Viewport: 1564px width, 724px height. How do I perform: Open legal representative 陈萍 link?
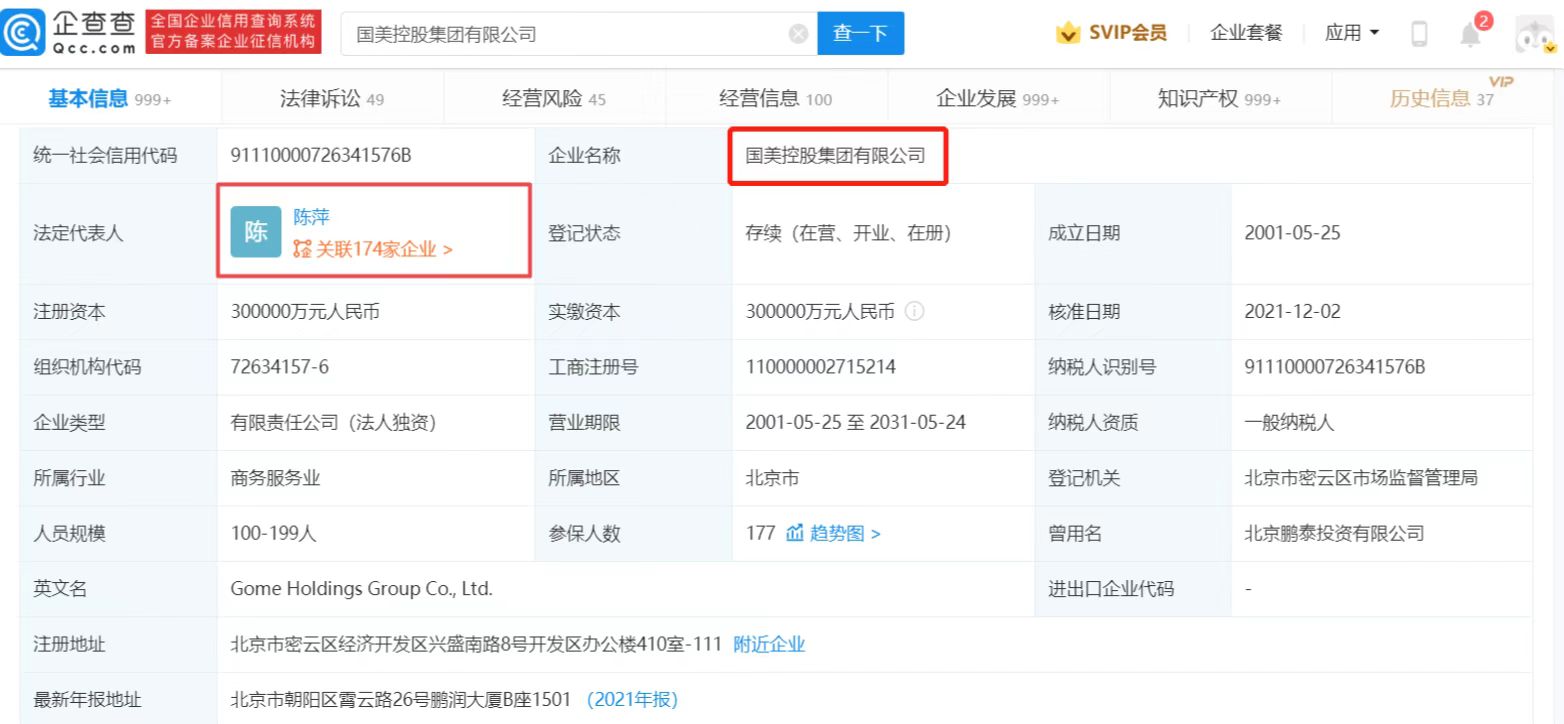(x=311, y=217)
